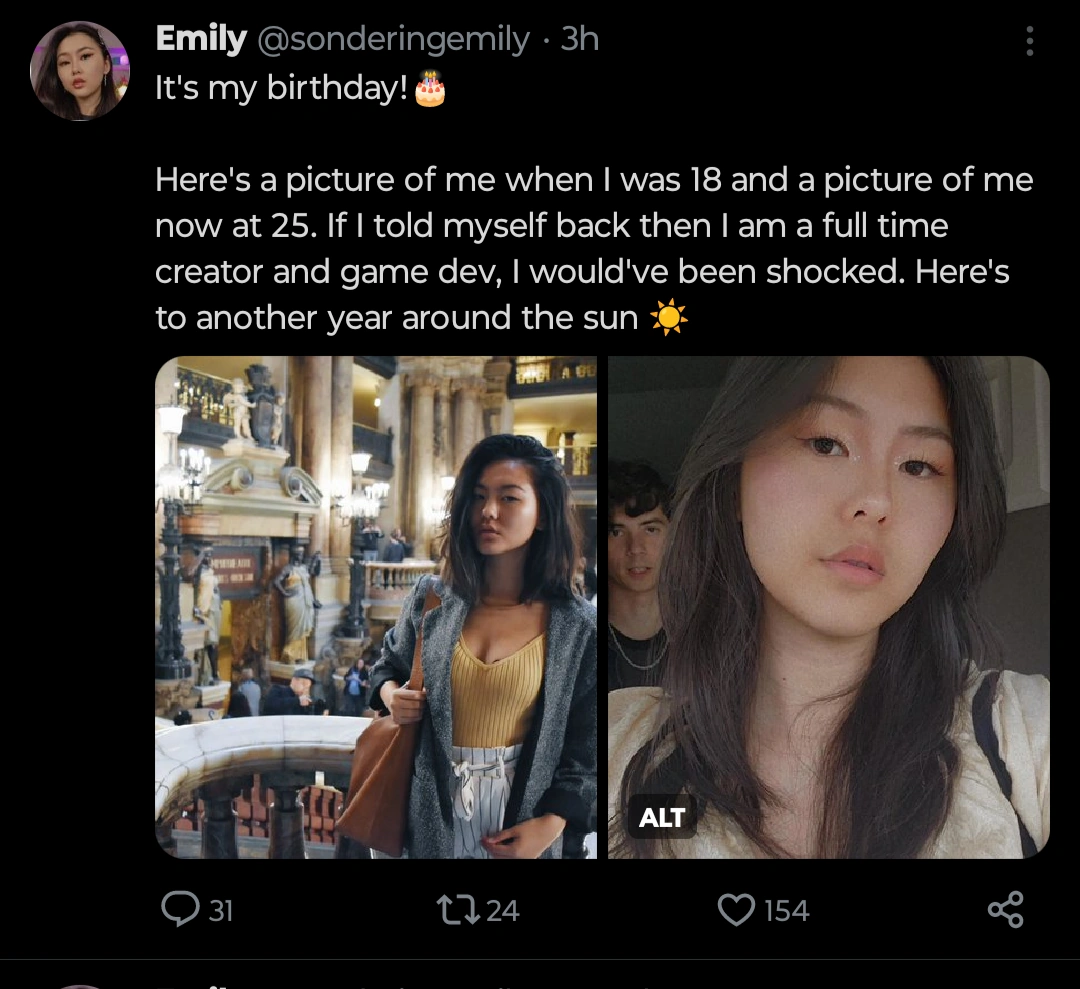Click the reply count 31

(x=220, y=910)
